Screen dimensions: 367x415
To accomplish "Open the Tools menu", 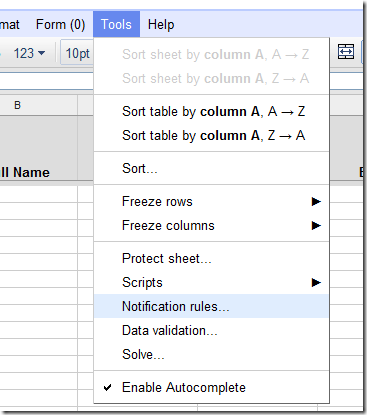I will point(116,24).
